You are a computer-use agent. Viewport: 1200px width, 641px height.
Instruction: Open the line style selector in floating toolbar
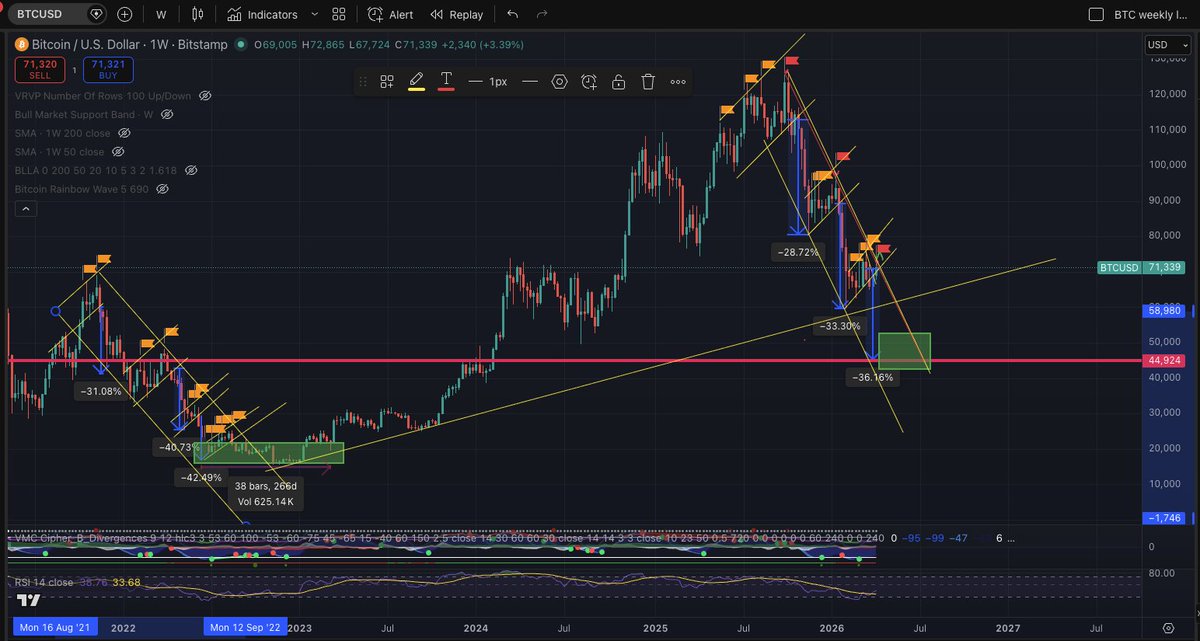pos(529,82)
